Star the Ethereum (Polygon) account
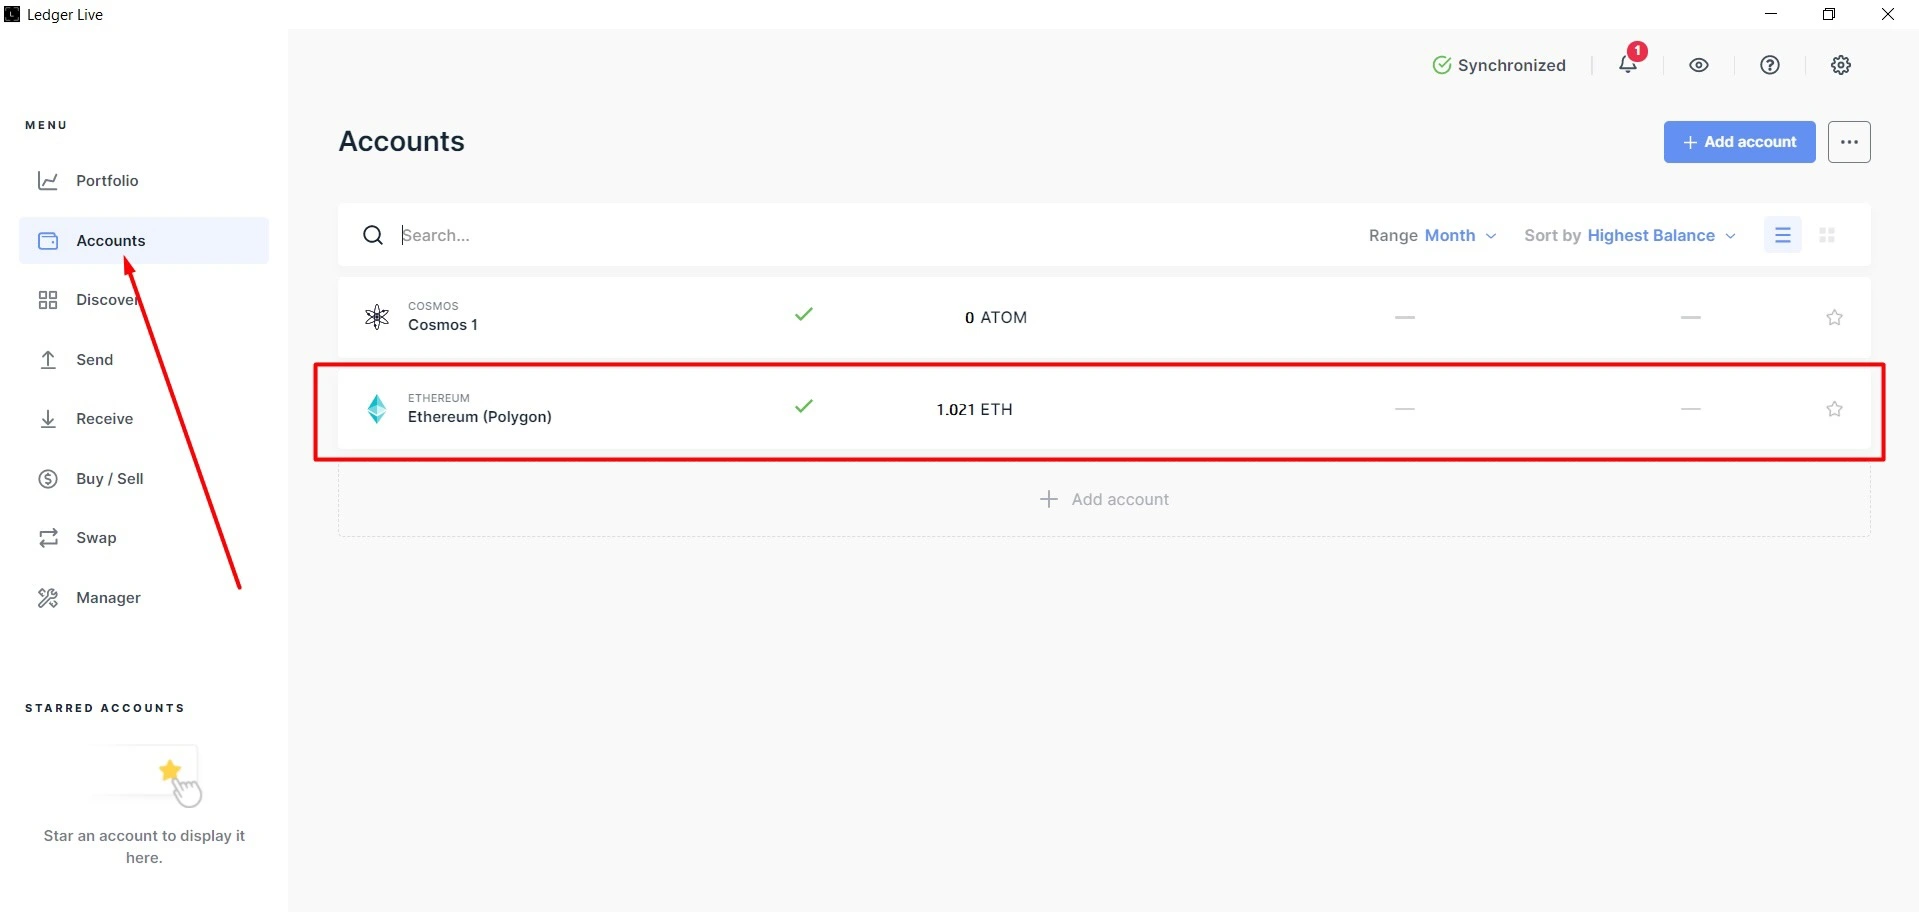Screen dimensions: 1919x912 pyautogui.click(x=1834, y=409)
